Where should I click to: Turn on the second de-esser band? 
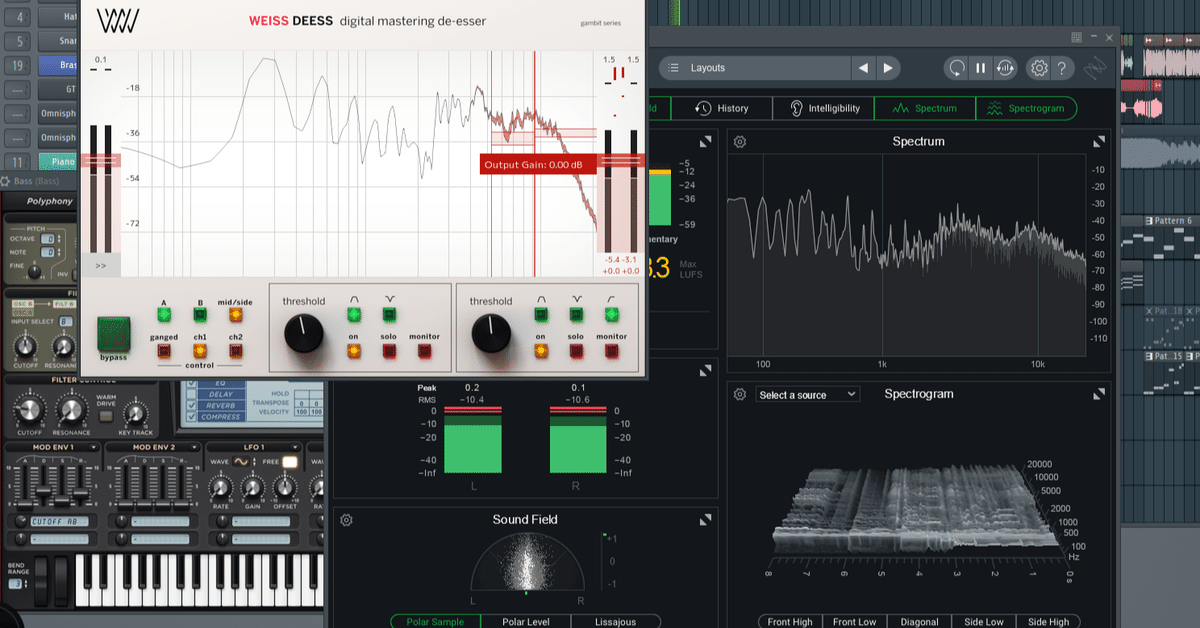pyautogui.click(x=540, y=351)
